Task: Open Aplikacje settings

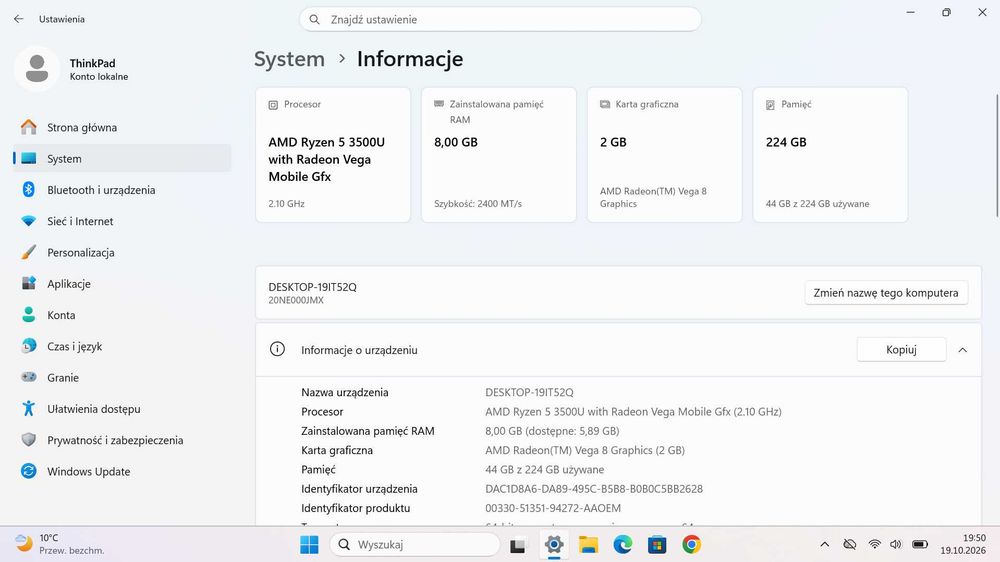Action: point(122,284)
